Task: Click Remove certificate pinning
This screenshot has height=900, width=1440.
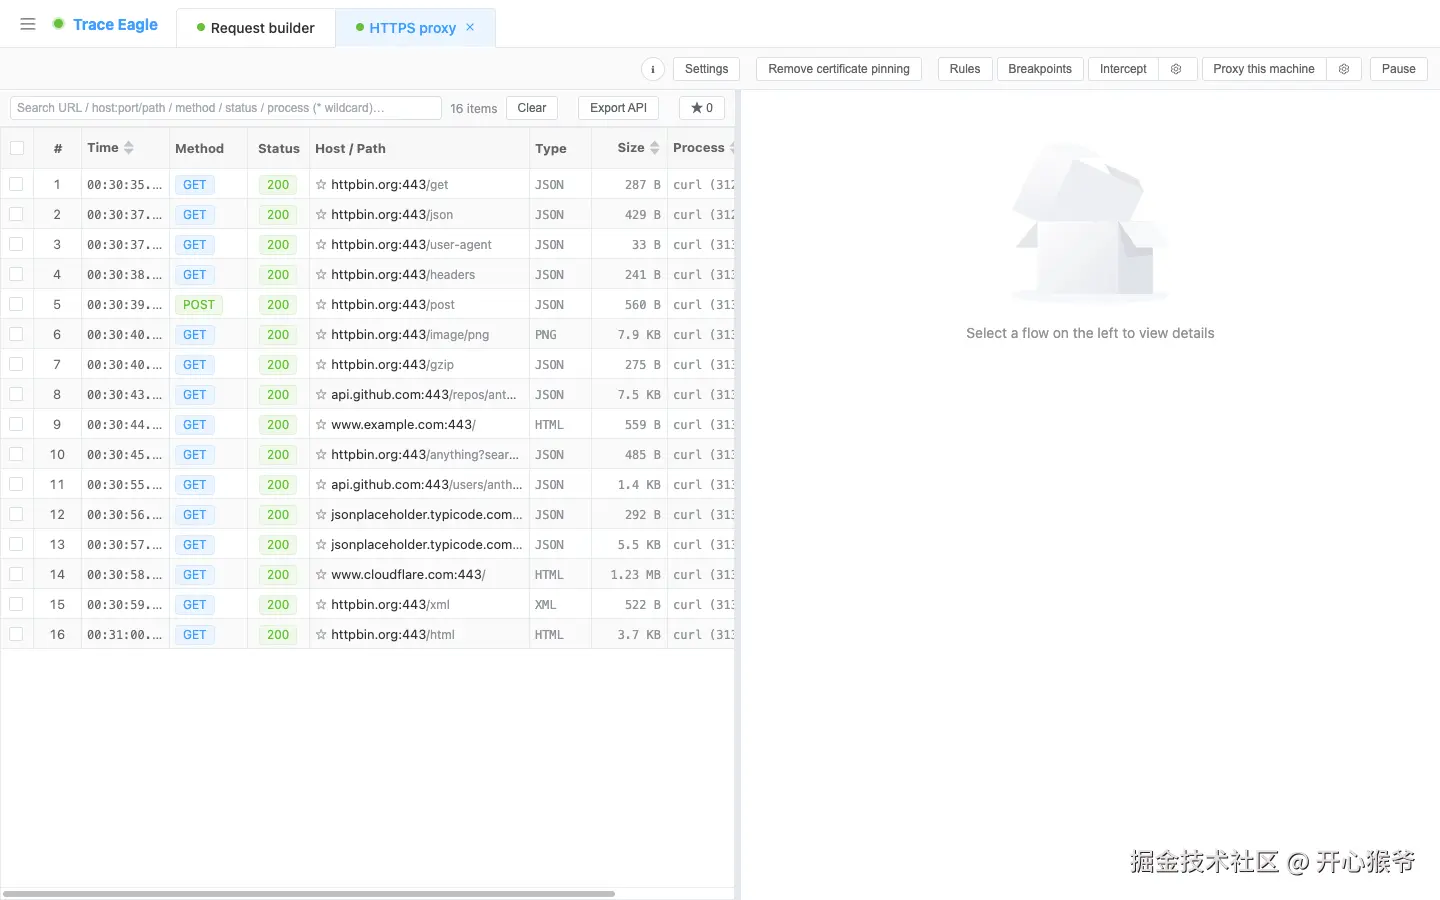Action: point(839,69)
